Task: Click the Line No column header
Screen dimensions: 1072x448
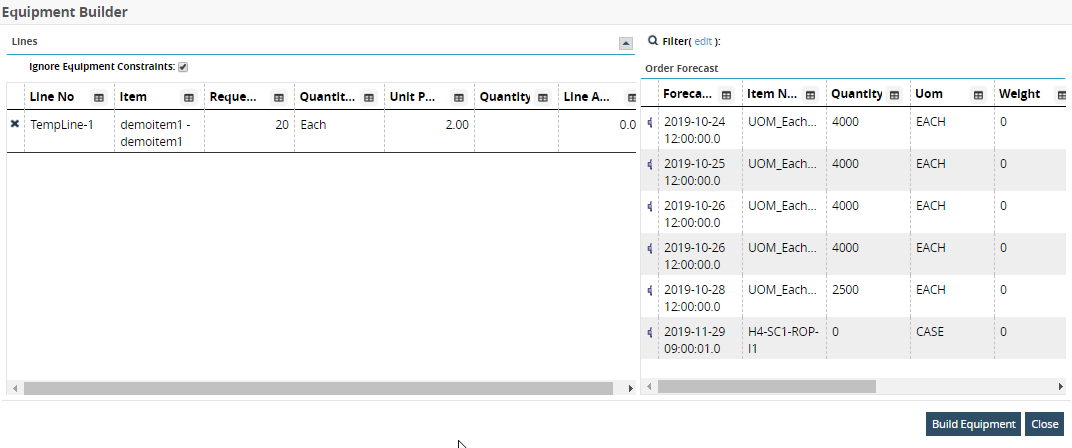Action: pyautogui.click(x=52, y=97)
